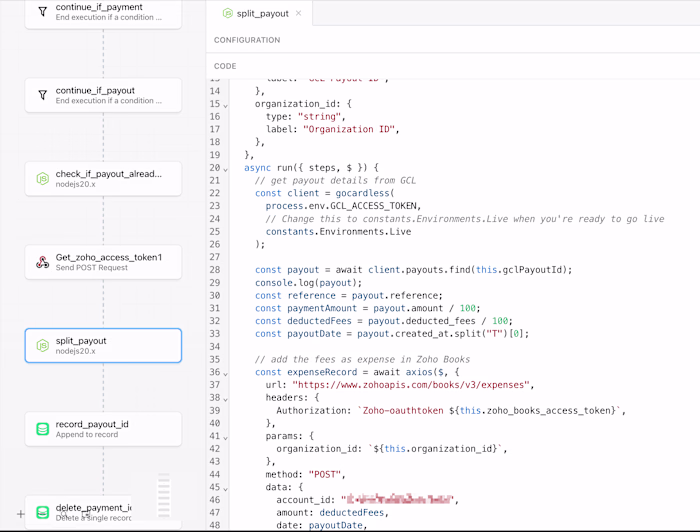The image size is (700, 532).
Task: Click the Authorization header line
Action: tap(451, 411)
